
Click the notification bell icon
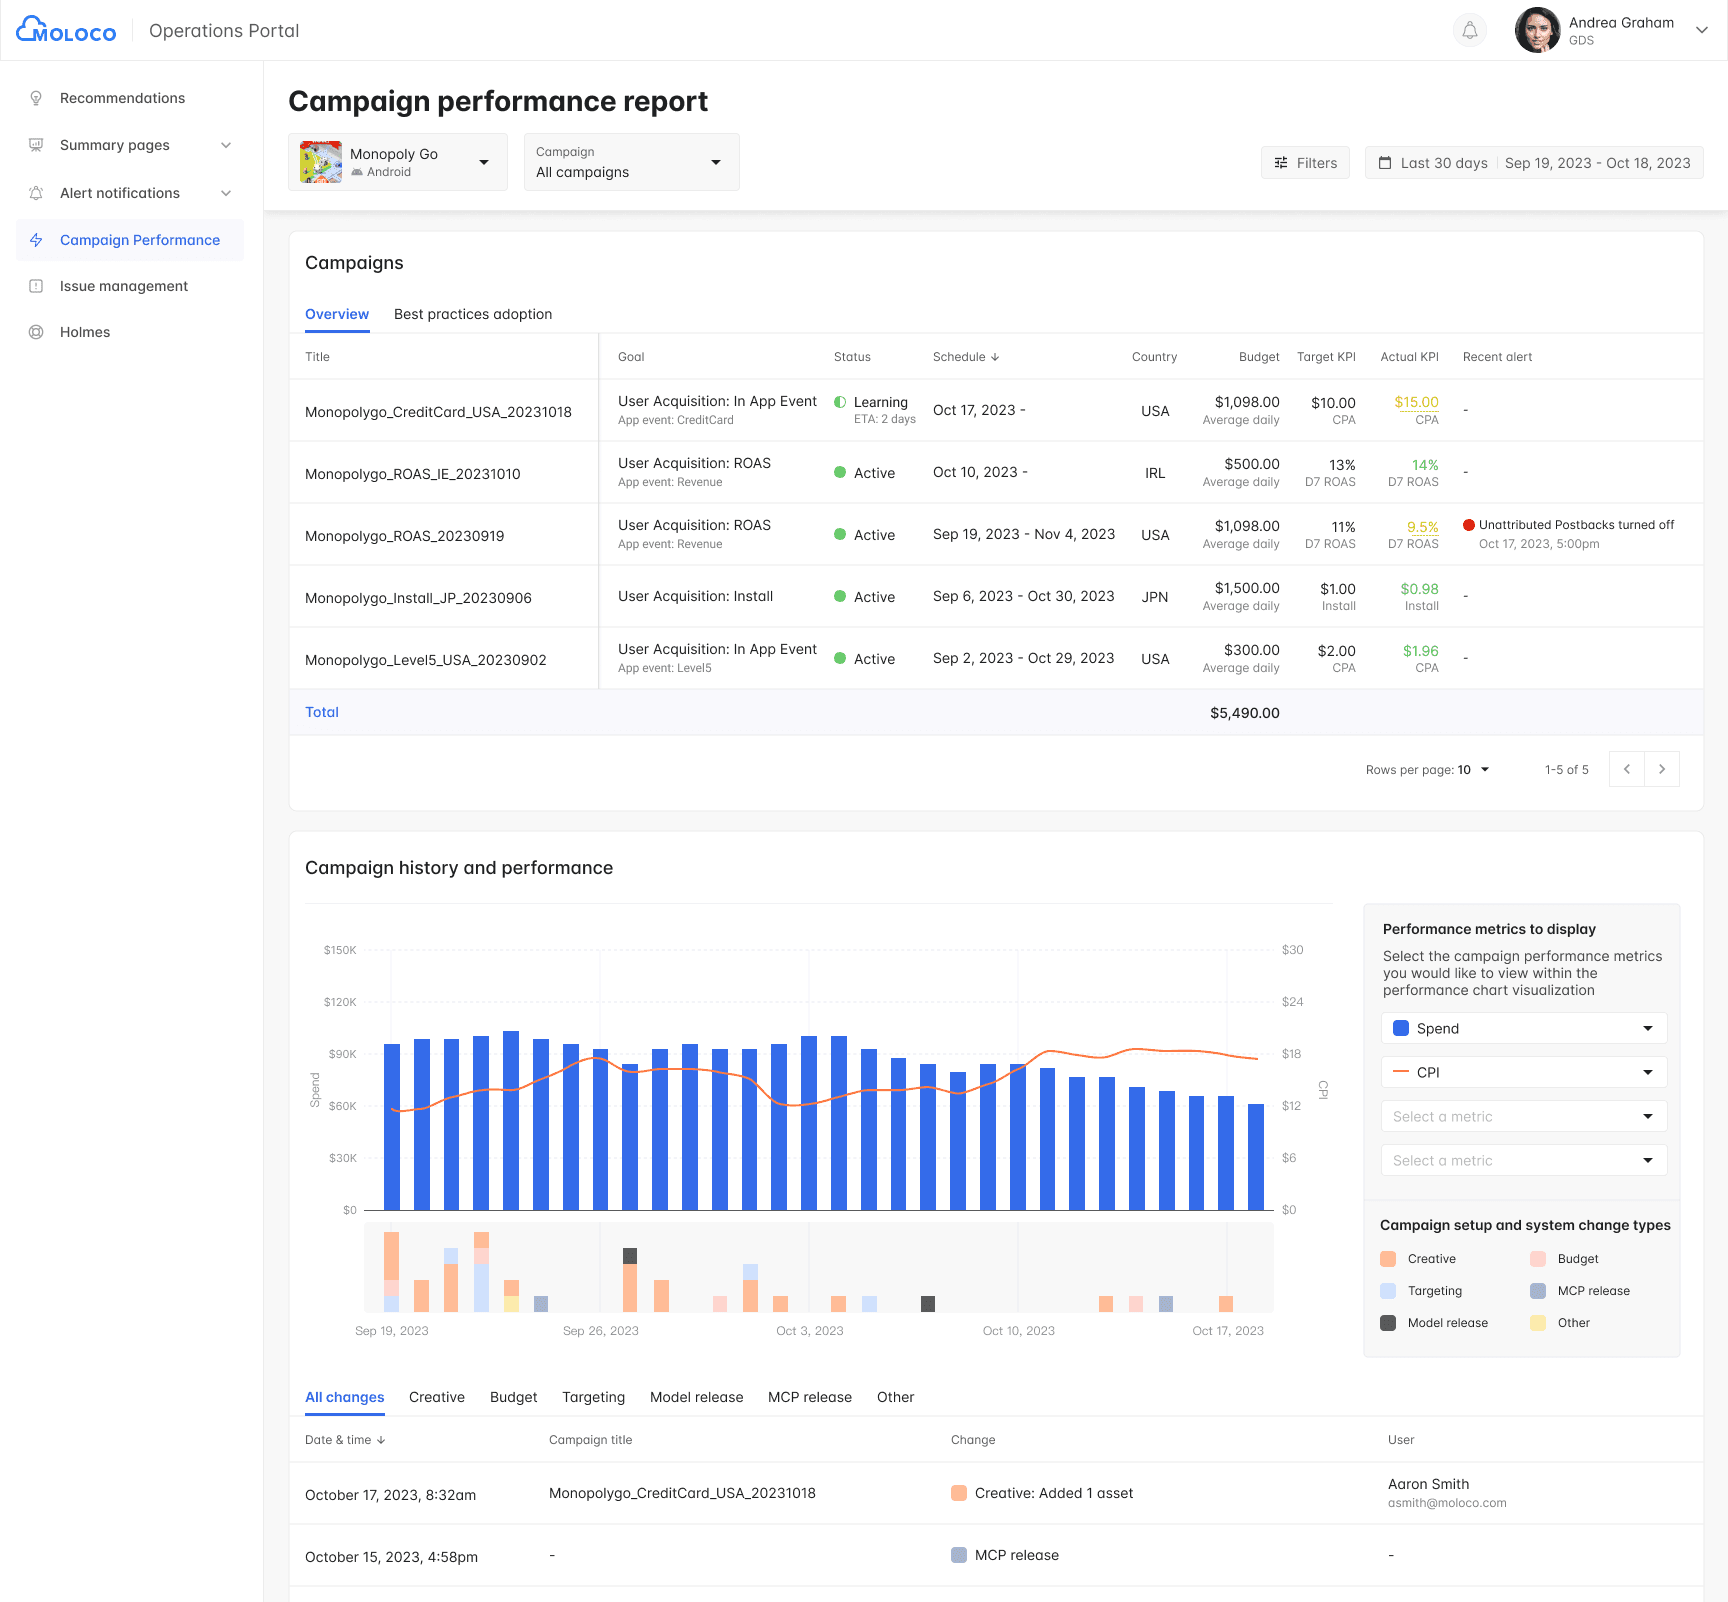[x=1469, y=30]
